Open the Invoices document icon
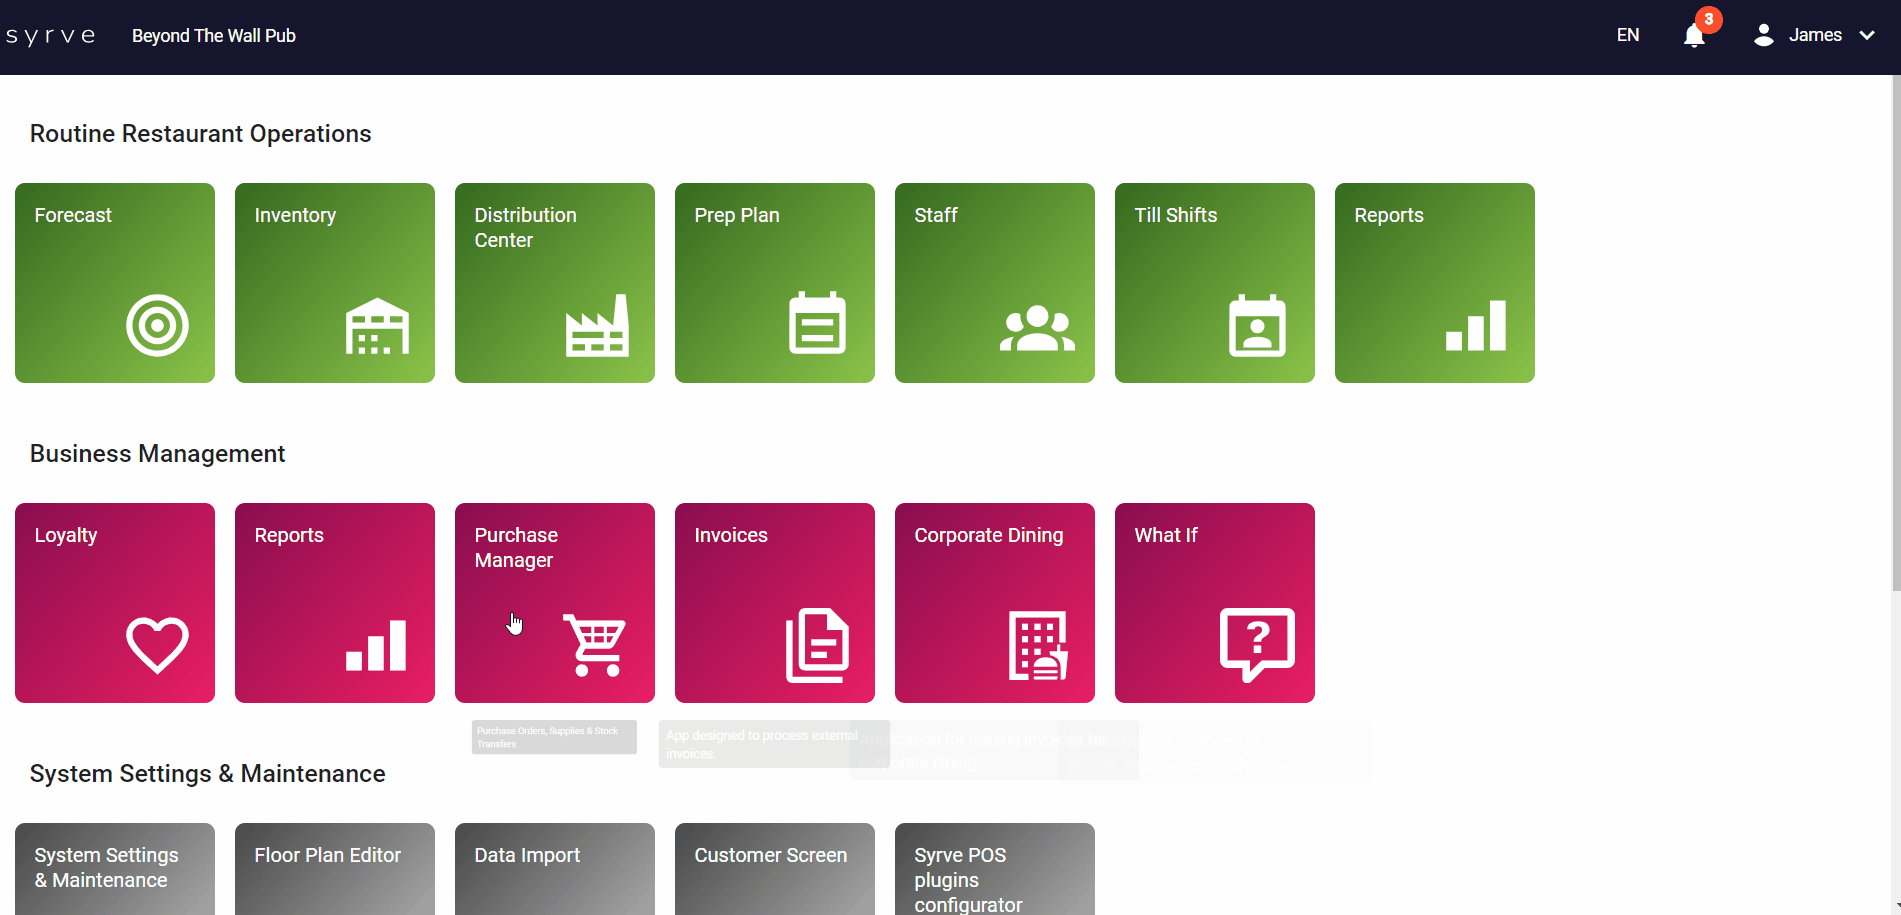1901x915 pixels. [x=817, y=645]
